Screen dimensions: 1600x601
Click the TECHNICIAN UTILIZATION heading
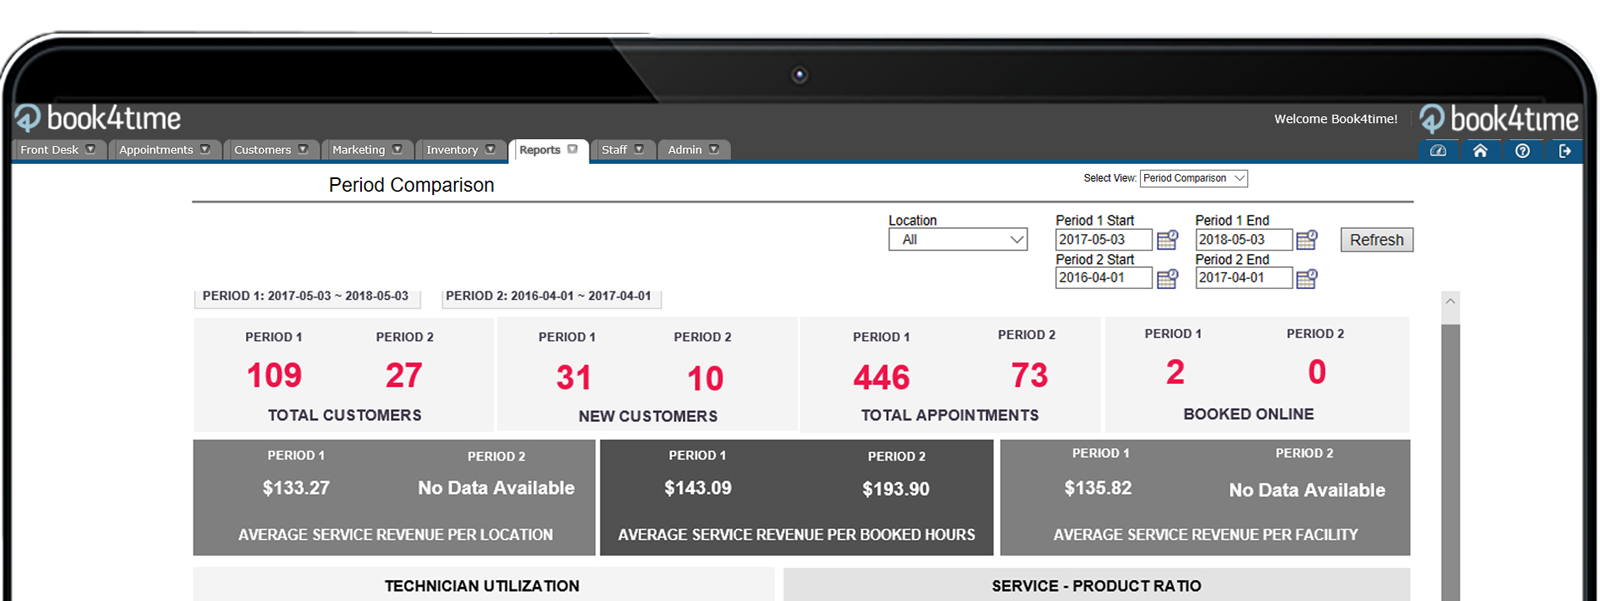coord(482,586)
